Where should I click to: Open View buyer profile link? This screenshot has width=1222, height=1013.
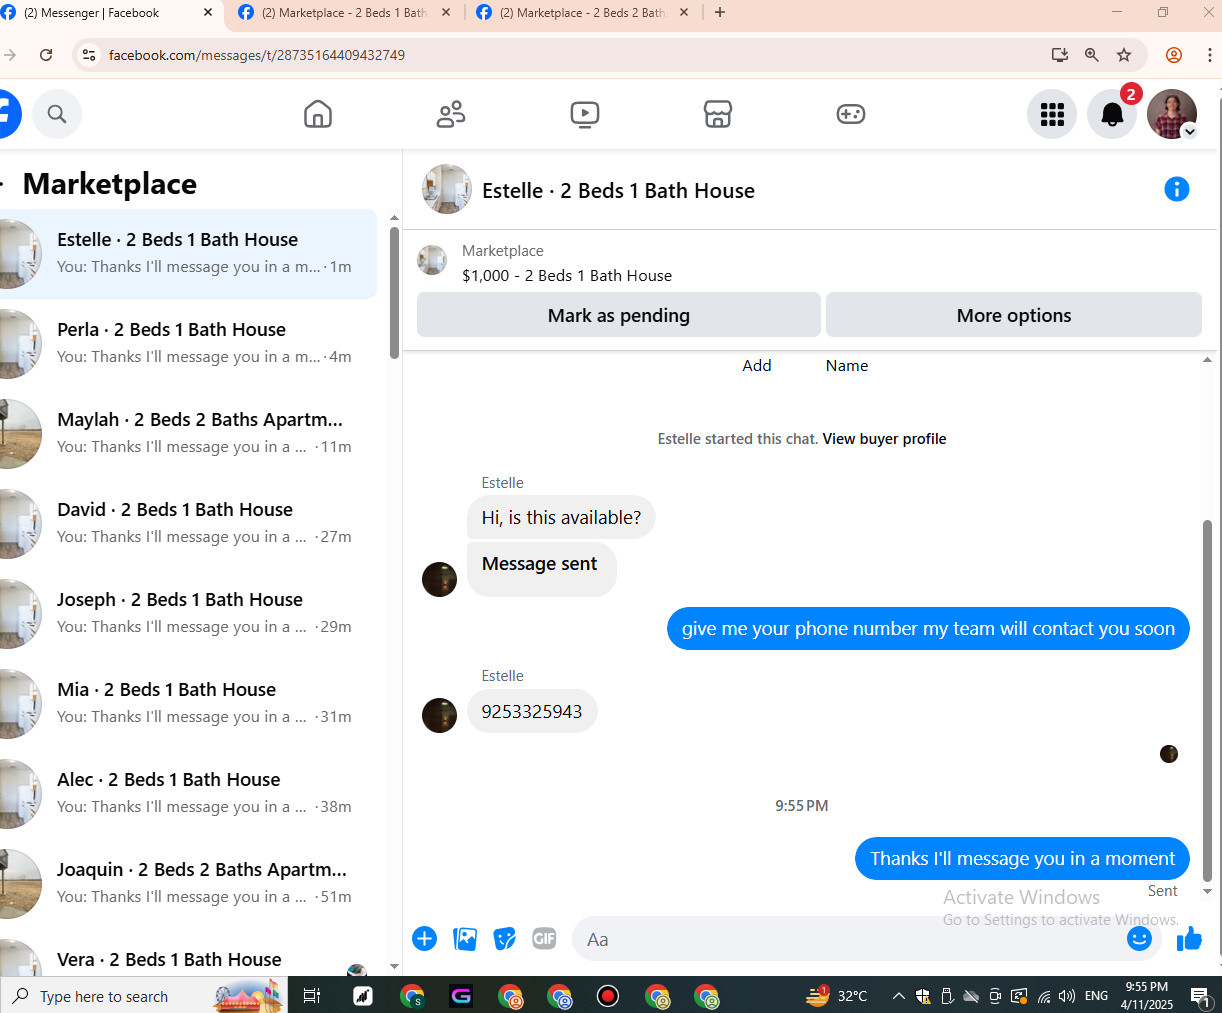tap(884, 439)
